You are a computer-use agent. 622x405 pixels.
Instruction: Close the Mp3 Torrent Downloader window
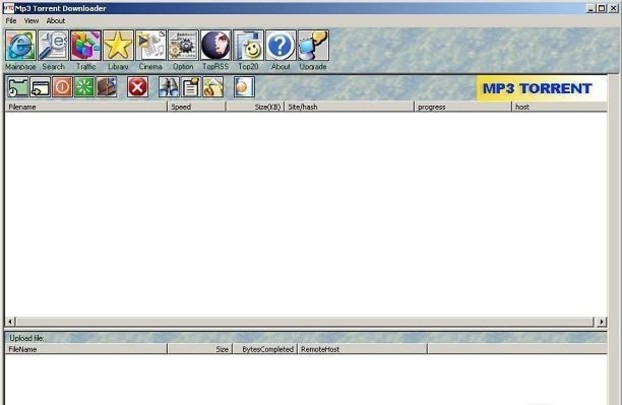[x=613, y=8]
